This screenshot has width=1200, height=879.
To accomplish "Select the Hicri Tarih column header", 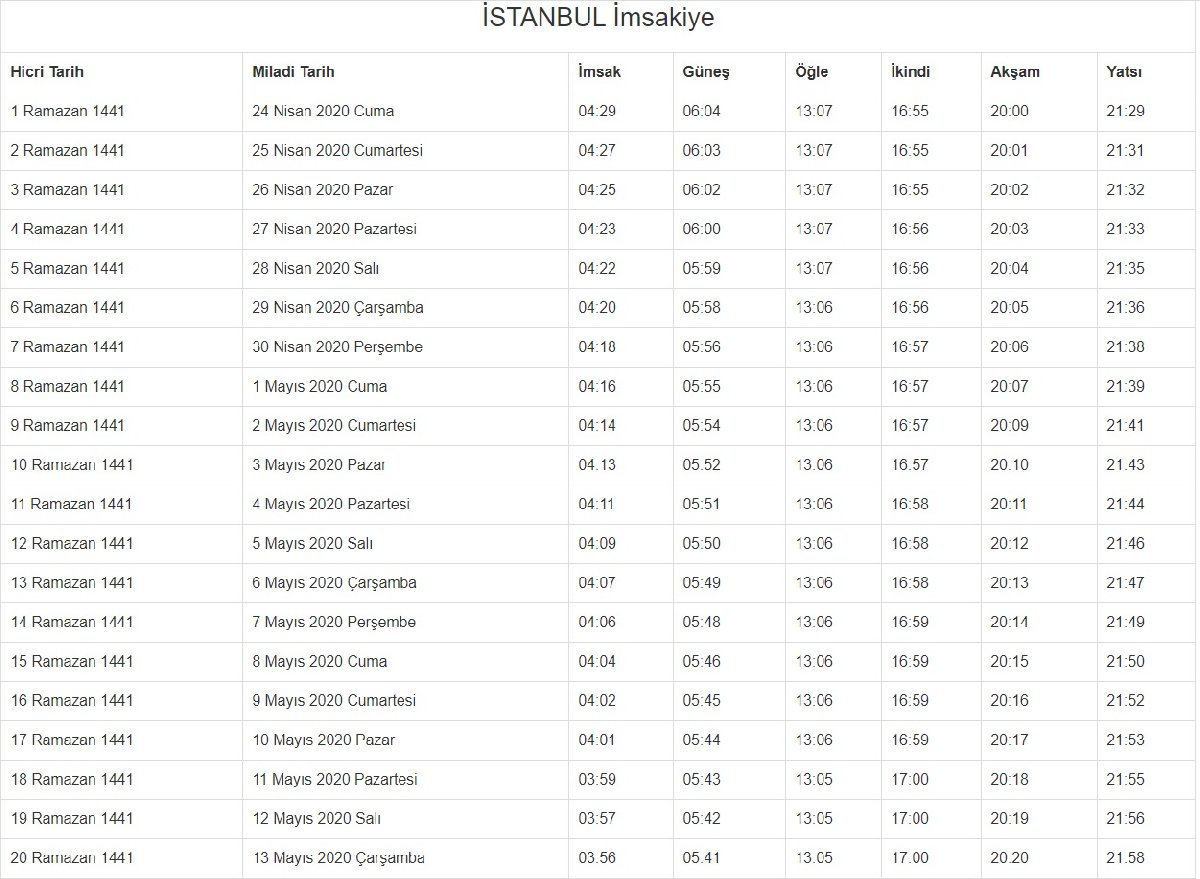I will click(47, 72).
